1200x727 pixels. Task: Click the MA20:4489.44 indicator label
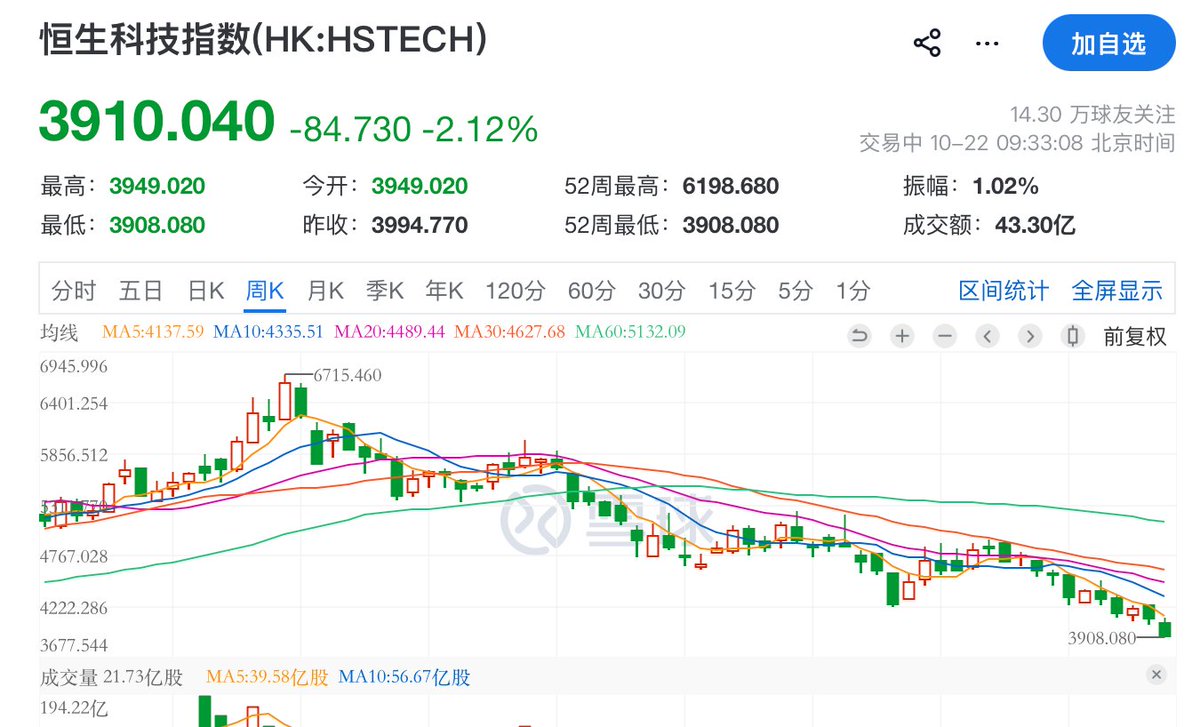[x=389, y=332]
